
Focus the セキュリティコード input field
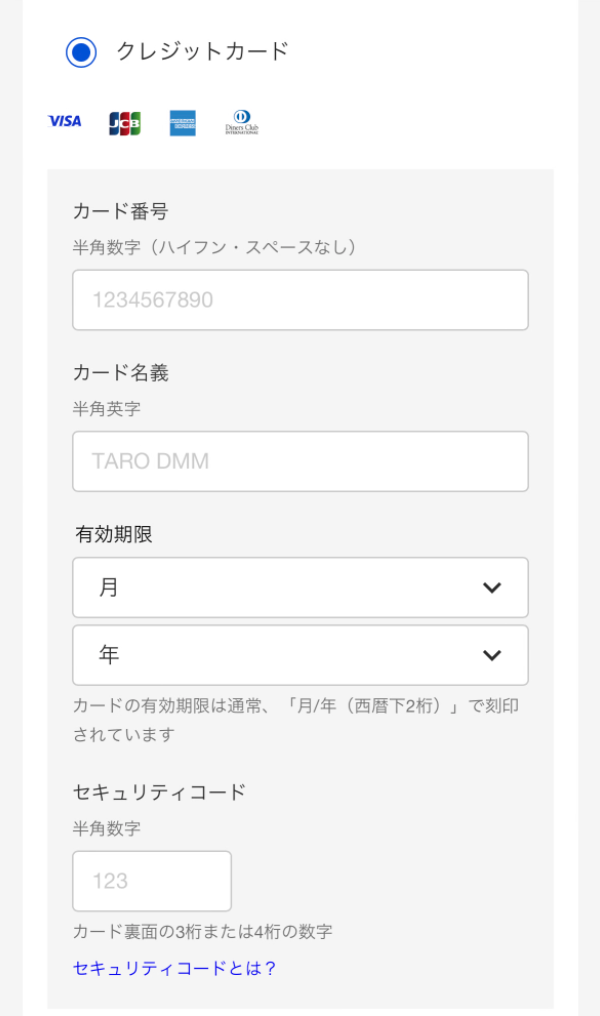tap(152, 881)
